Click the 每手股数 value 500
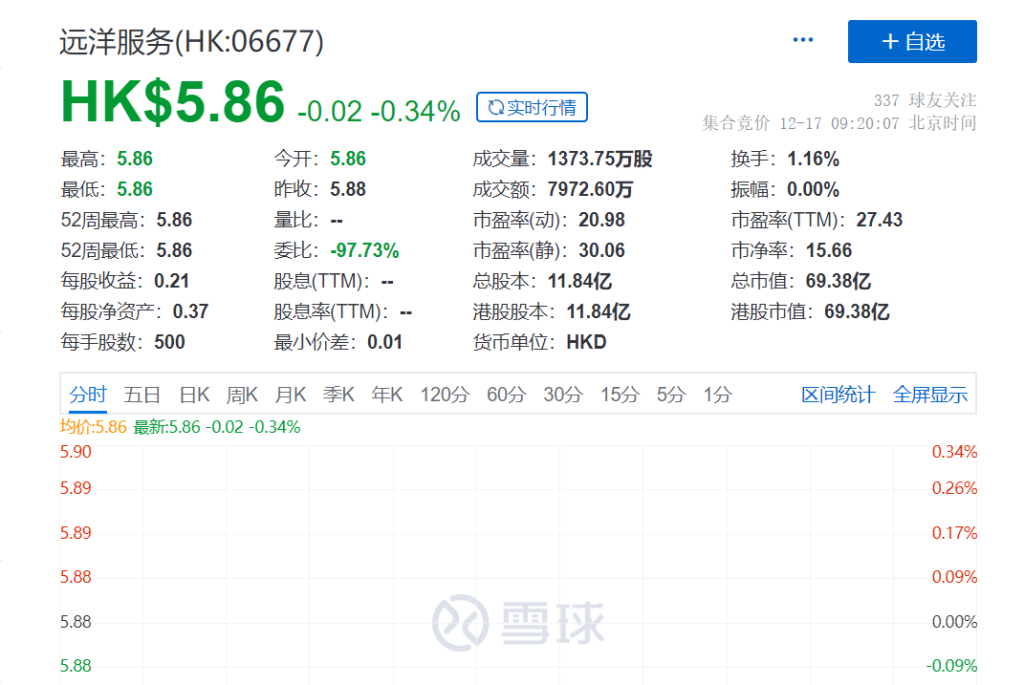Viewport: 1024px width, 685px height. [169, 342]
